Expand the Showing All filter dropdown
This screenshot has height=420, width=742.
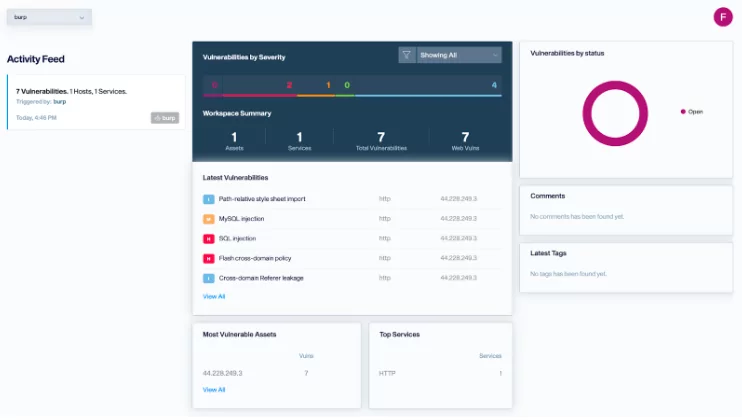[x=459, y=56]
